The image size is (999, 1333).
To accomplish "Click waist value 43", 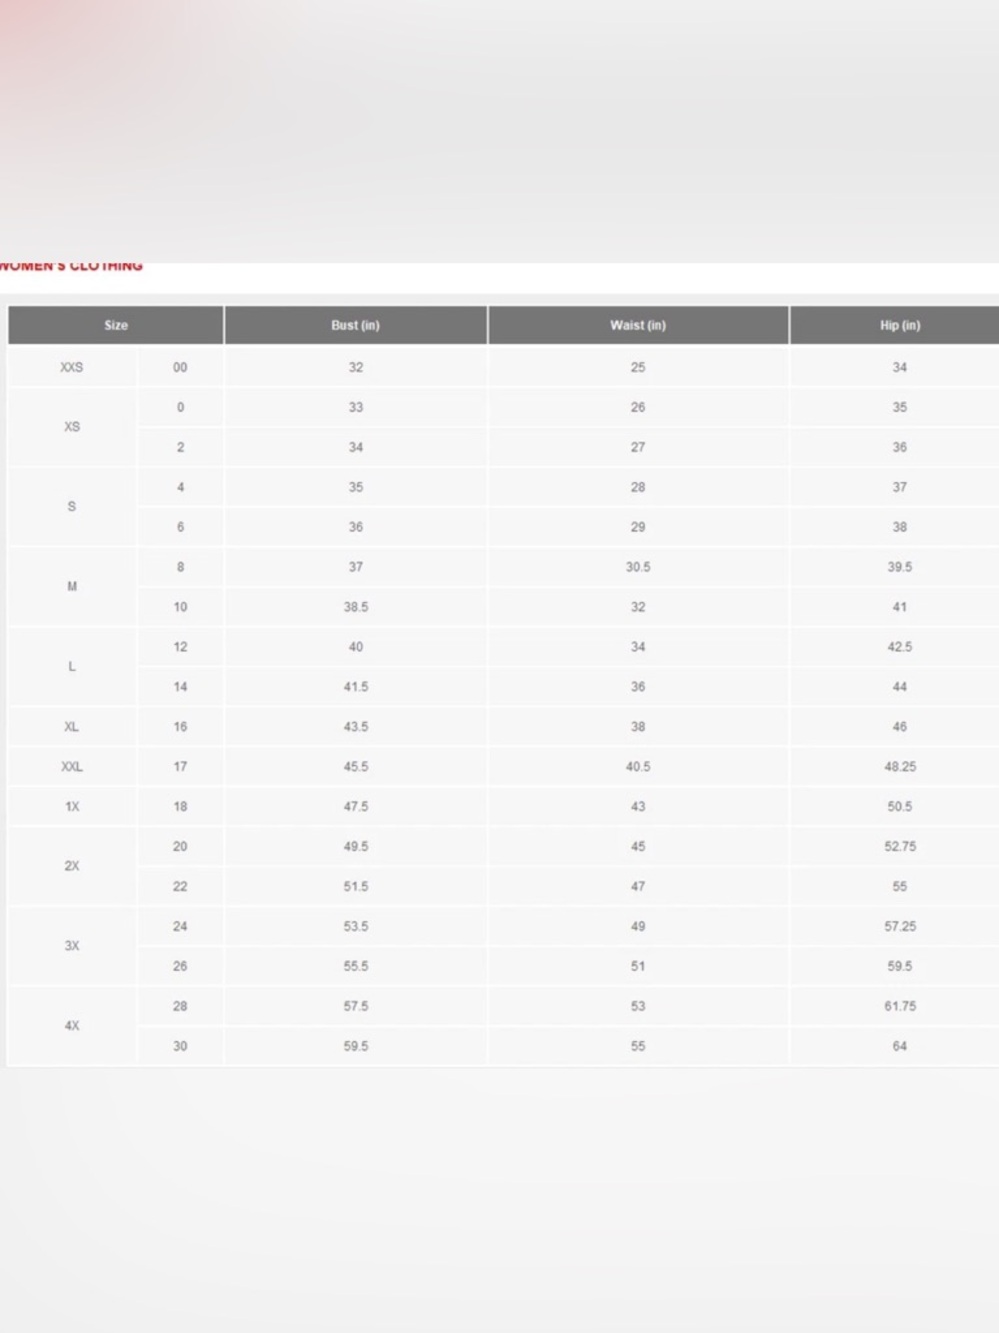I will pyautogui.click(x=638, y=807).
